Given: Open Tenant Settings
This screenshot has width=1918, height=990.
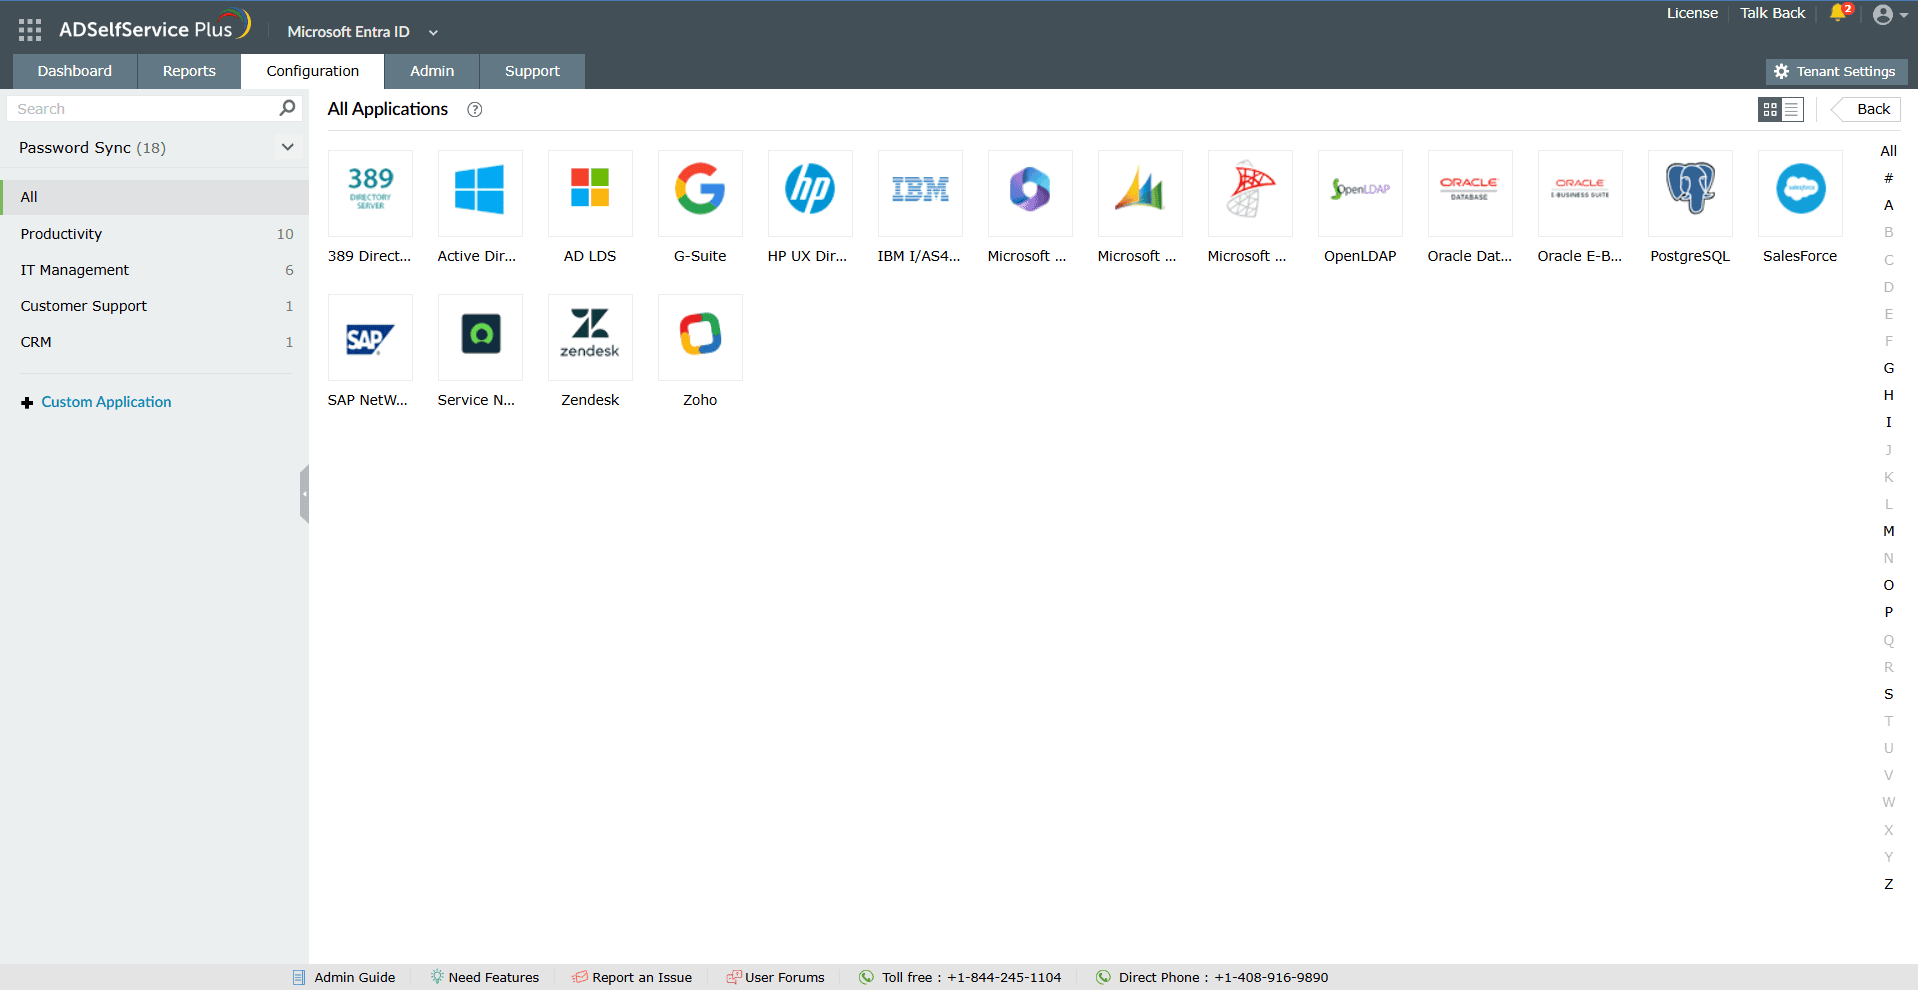Looking at the screenshot, I should pyautogui.click(x=1836, y=71).
